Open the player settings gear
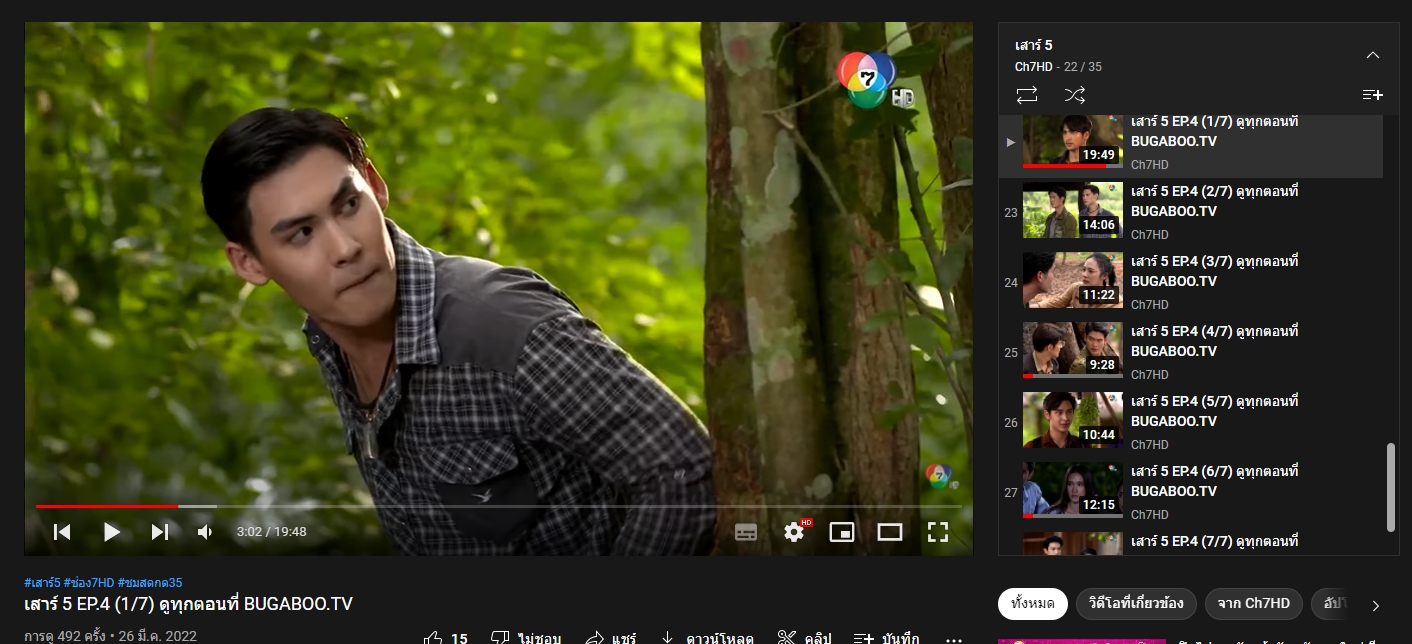Image resolution: width=1412 pixels, height=644 pixels. click(x=795, y=532)
